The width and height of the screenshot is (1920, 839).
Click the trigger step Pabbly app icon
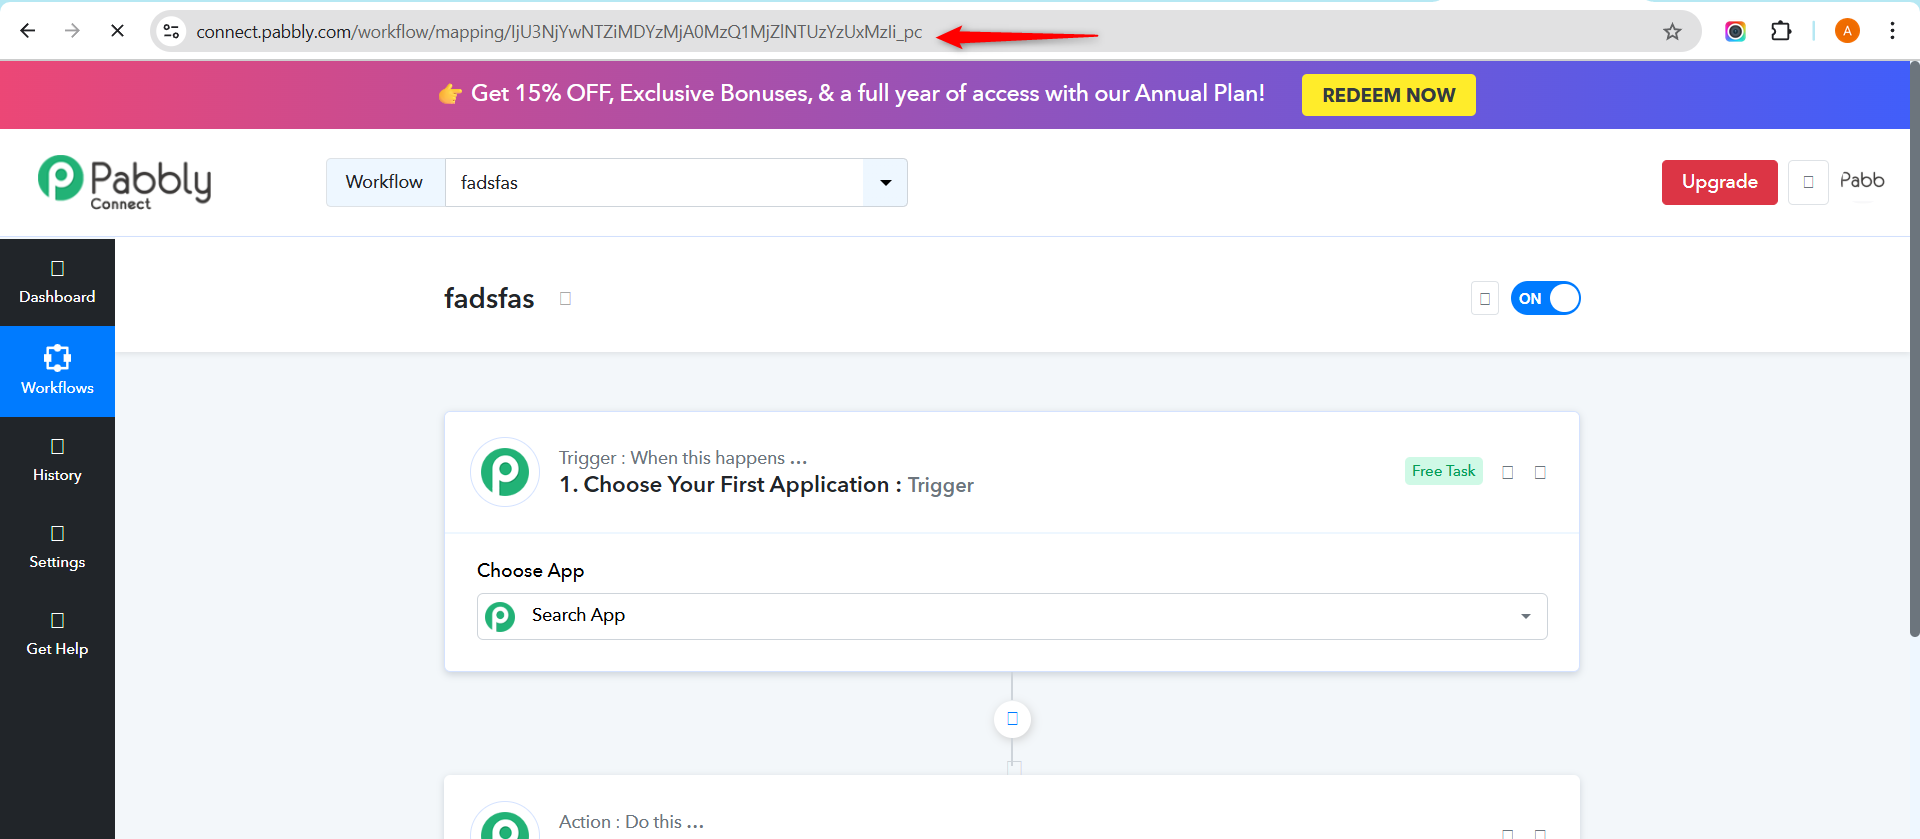point(505,472)
